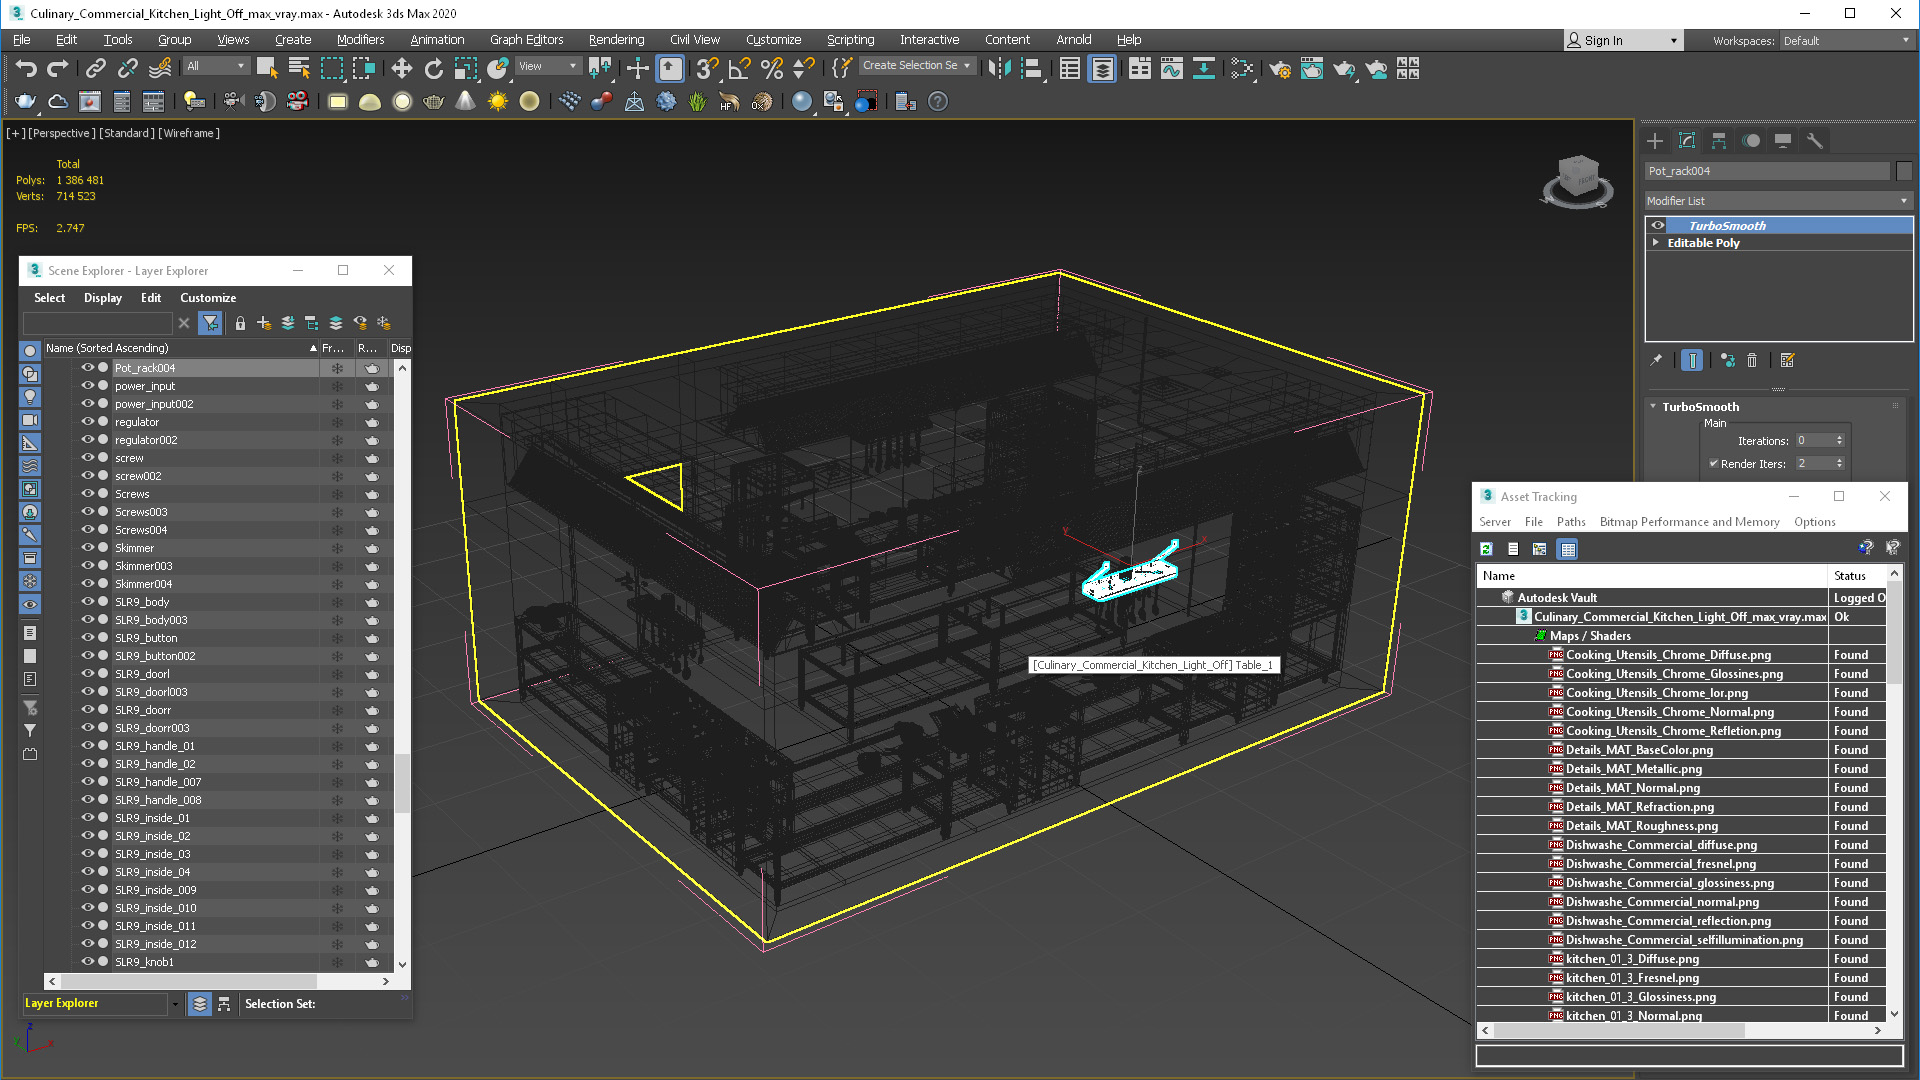Click the filter funnel icon in Scene Explorer
1920x1080 pixels.
[x=210, y=323]
